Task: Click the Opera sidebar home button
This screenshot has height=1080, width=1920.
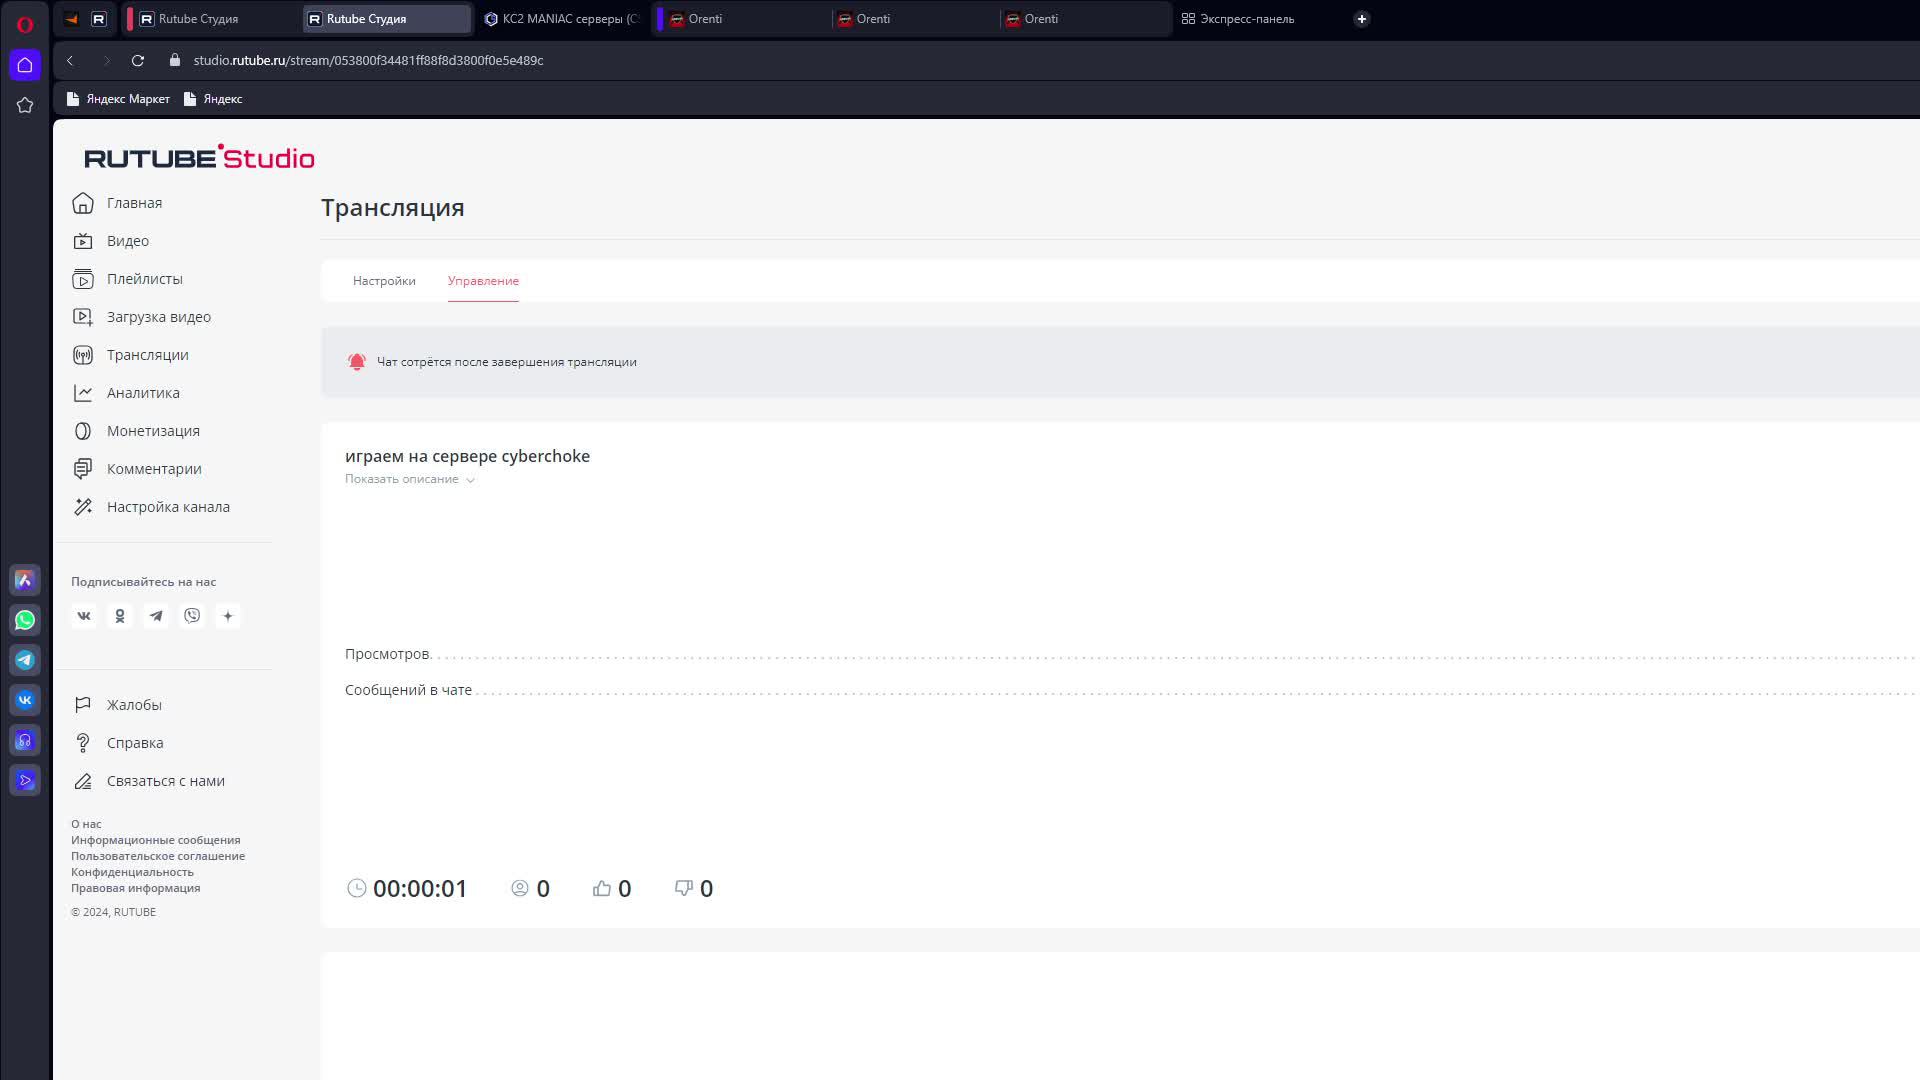Action: tap(25, 65)
